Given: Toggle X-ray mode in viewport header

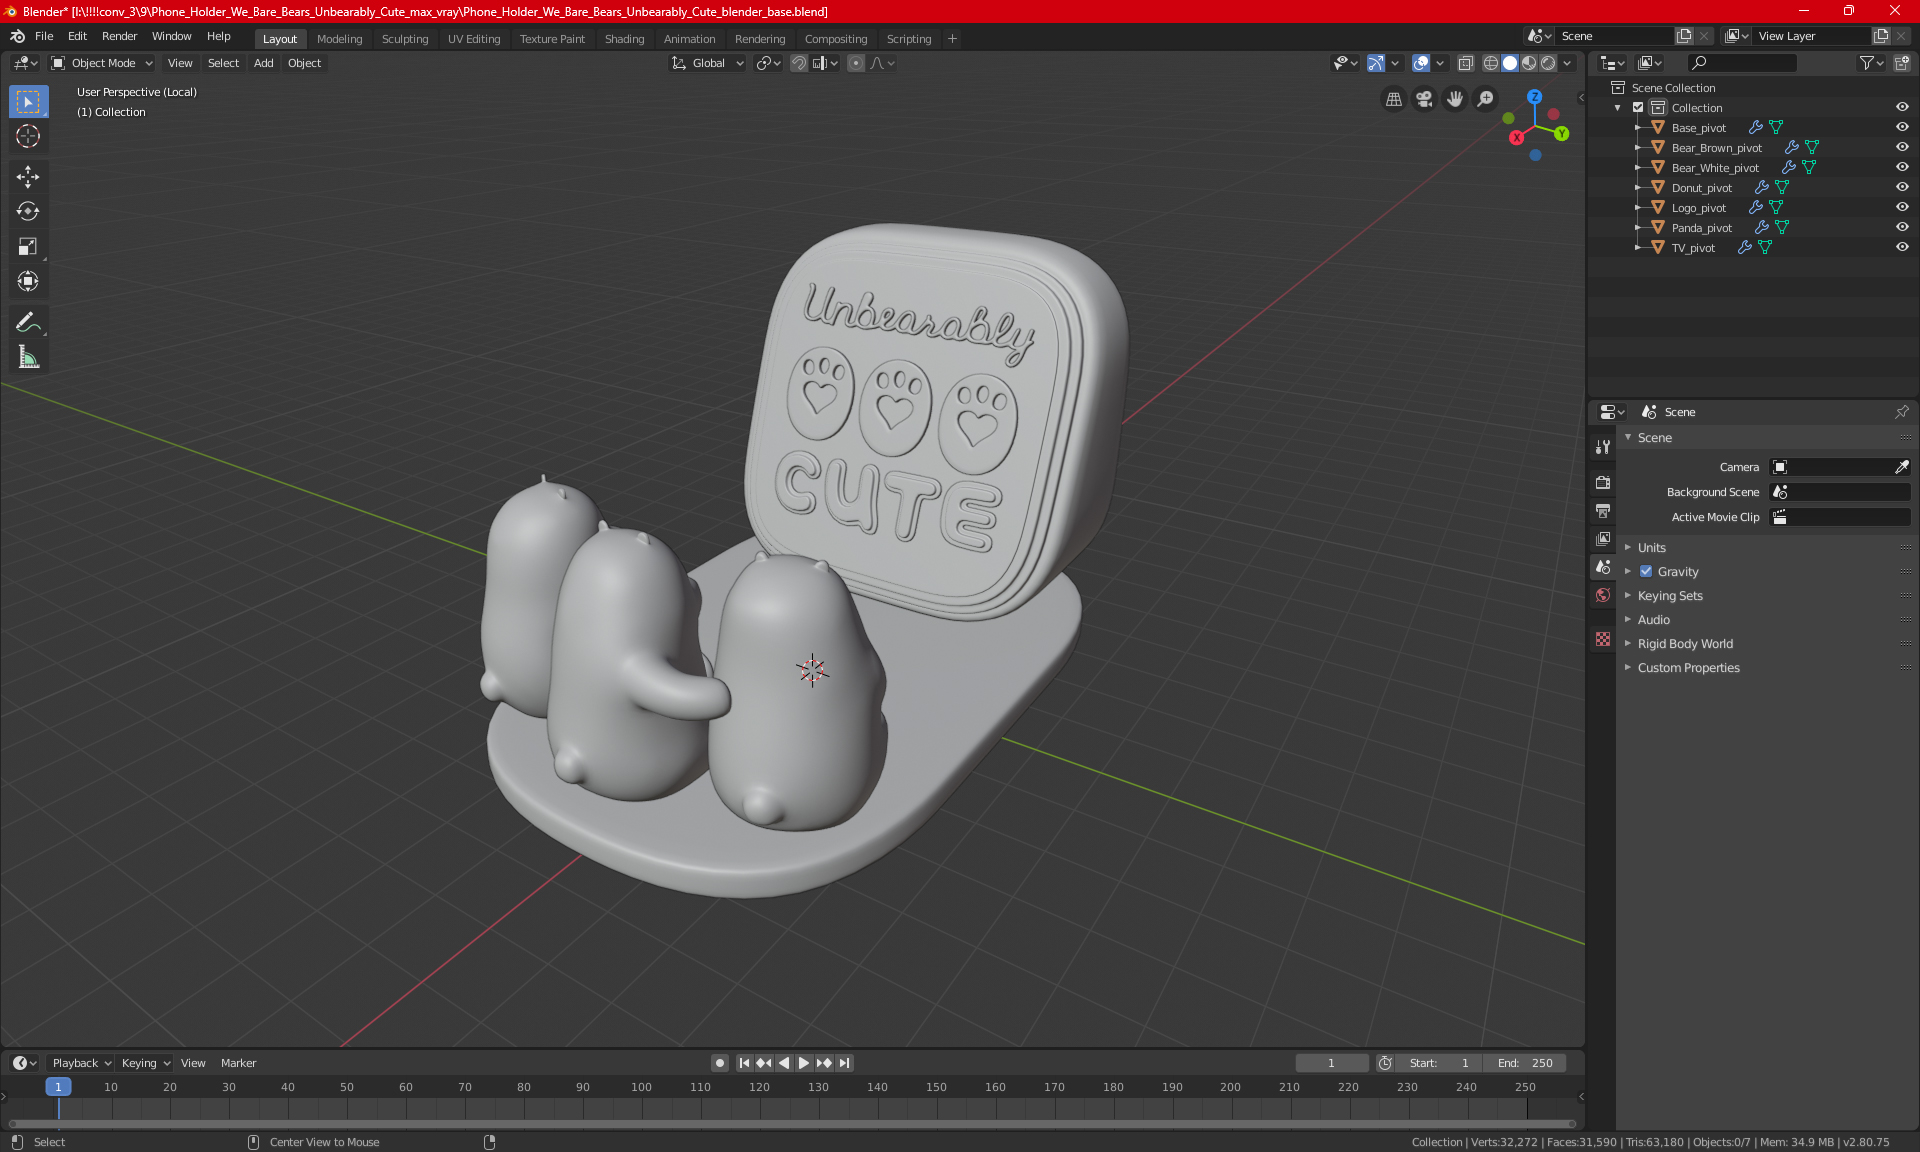Looking at the screenshot, I should point(1465,63).
